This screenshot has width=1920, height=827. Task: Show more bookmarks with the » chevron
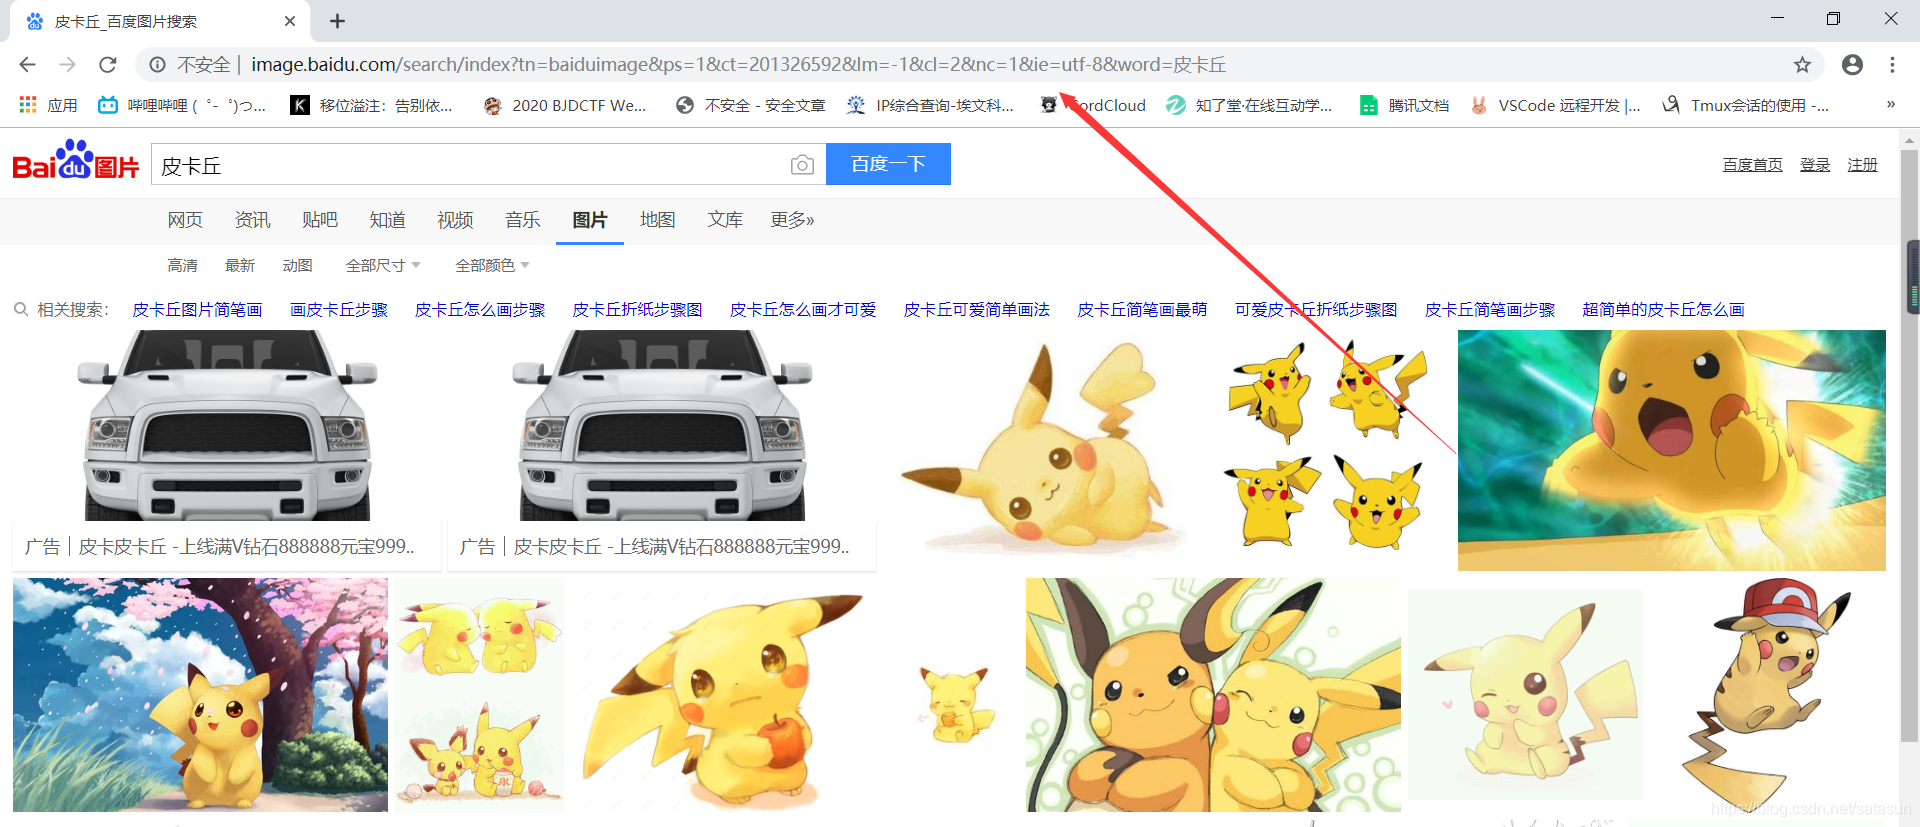click(1891, 104)
